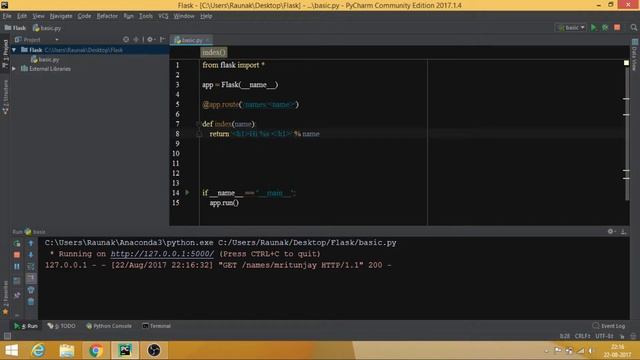This screenshot has height=360, width=640.
Task: Switch to the Run tool window tab
Action: tap(26, 326)
